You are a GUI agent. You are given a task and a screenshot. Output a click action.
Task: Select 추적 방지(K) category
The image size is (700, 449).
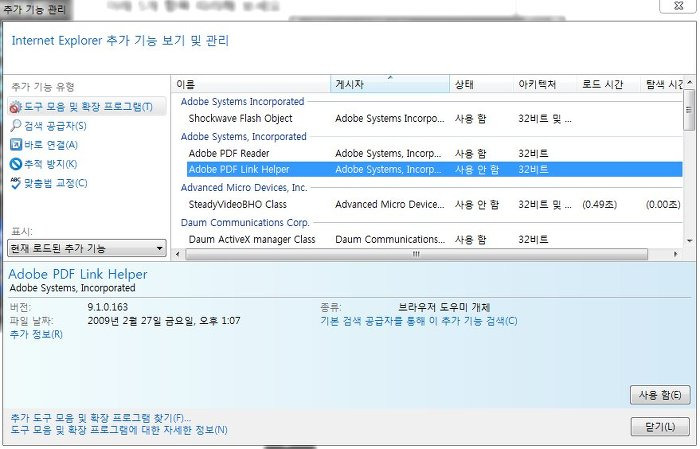50,164
